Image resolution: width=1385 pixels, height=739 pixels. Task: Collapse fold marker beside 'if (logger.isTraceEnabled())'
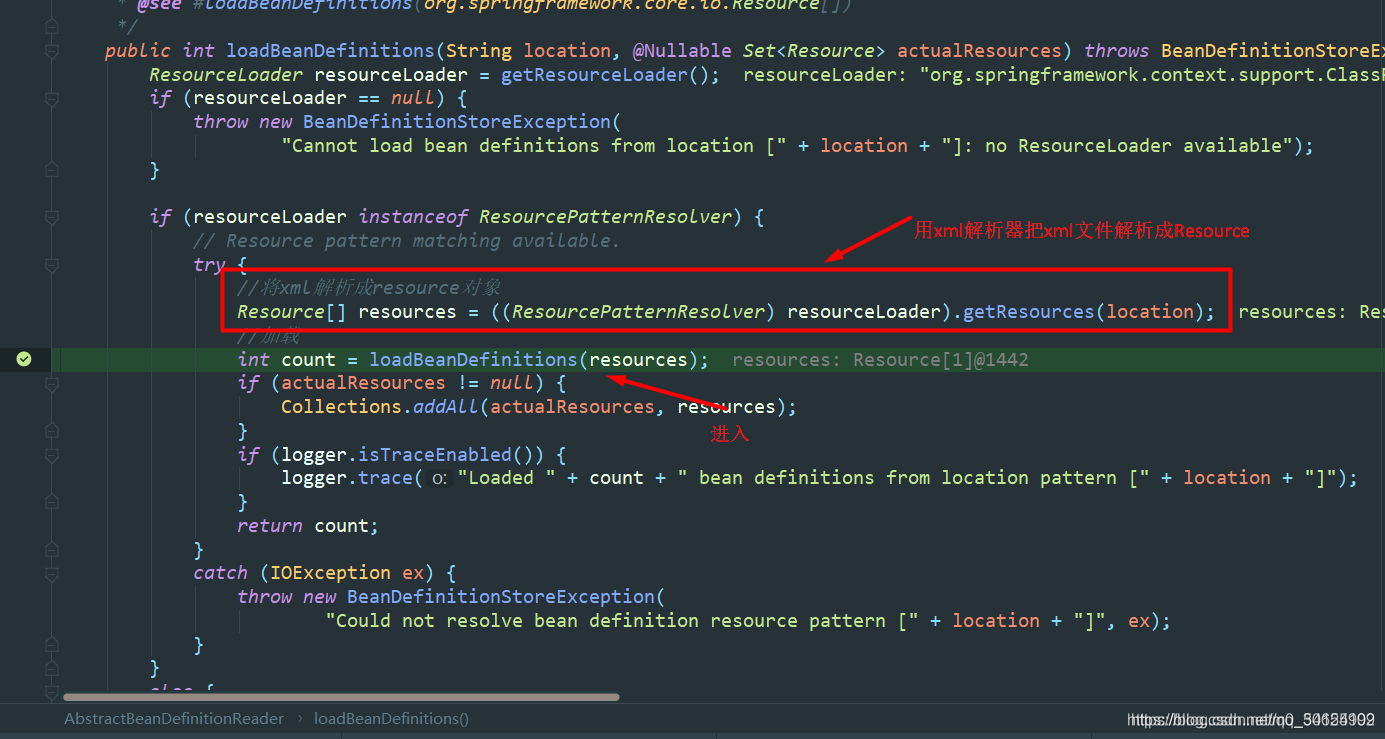pos(51,454)
